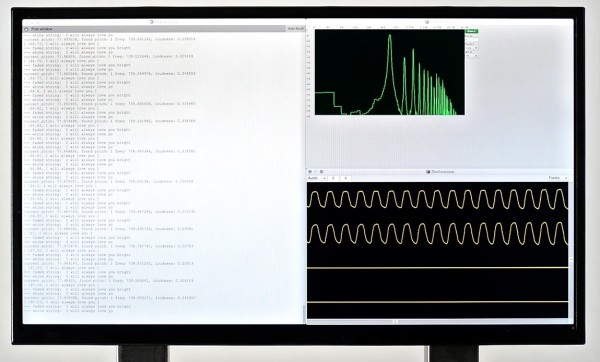600x362 pixels.
Task: Click the Post window vertical scrollbar
Action: [304, 178]
